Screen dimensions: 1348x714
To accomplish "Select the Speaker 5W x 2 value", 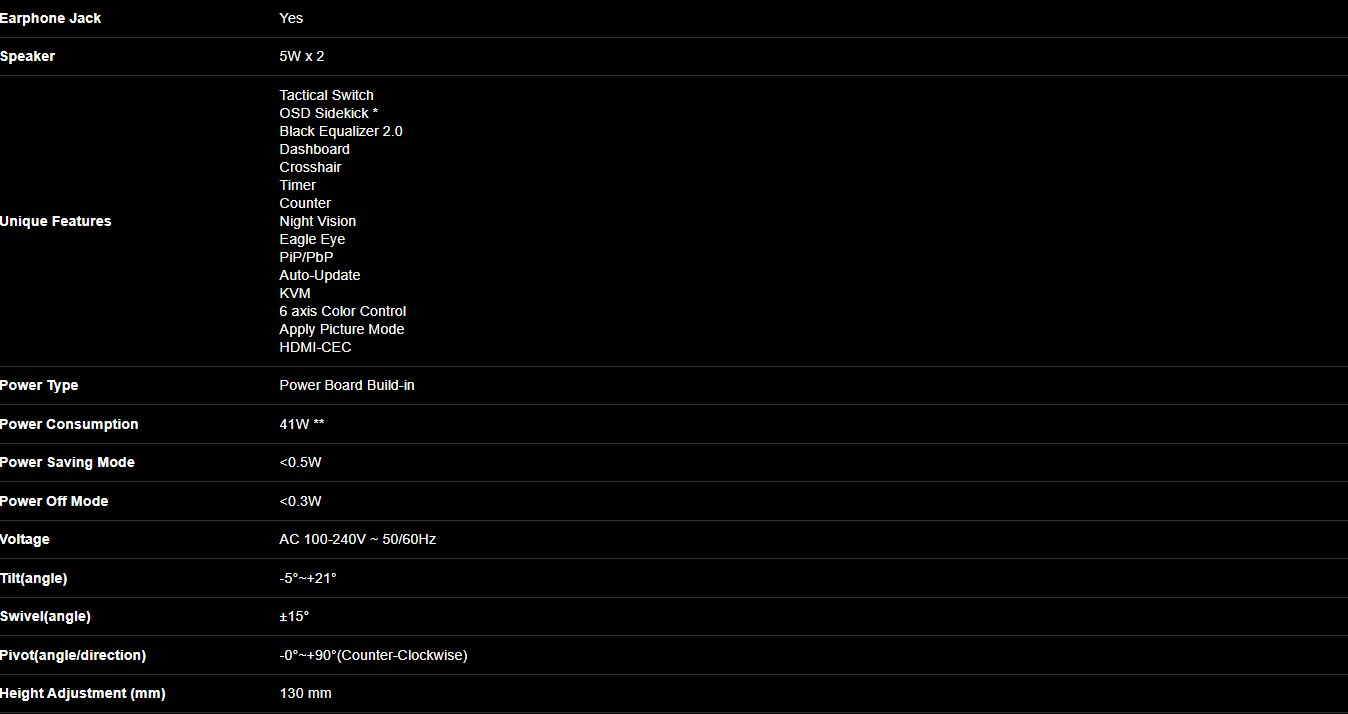I will pyautogui.click(x=302, y=56).
